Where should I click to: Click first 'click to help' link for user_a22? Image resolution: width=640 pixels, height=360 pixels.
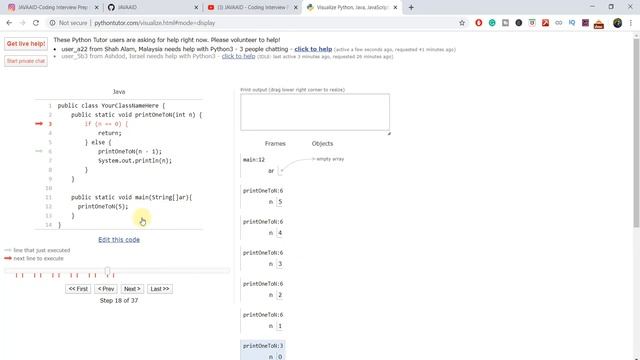[313, 49]
